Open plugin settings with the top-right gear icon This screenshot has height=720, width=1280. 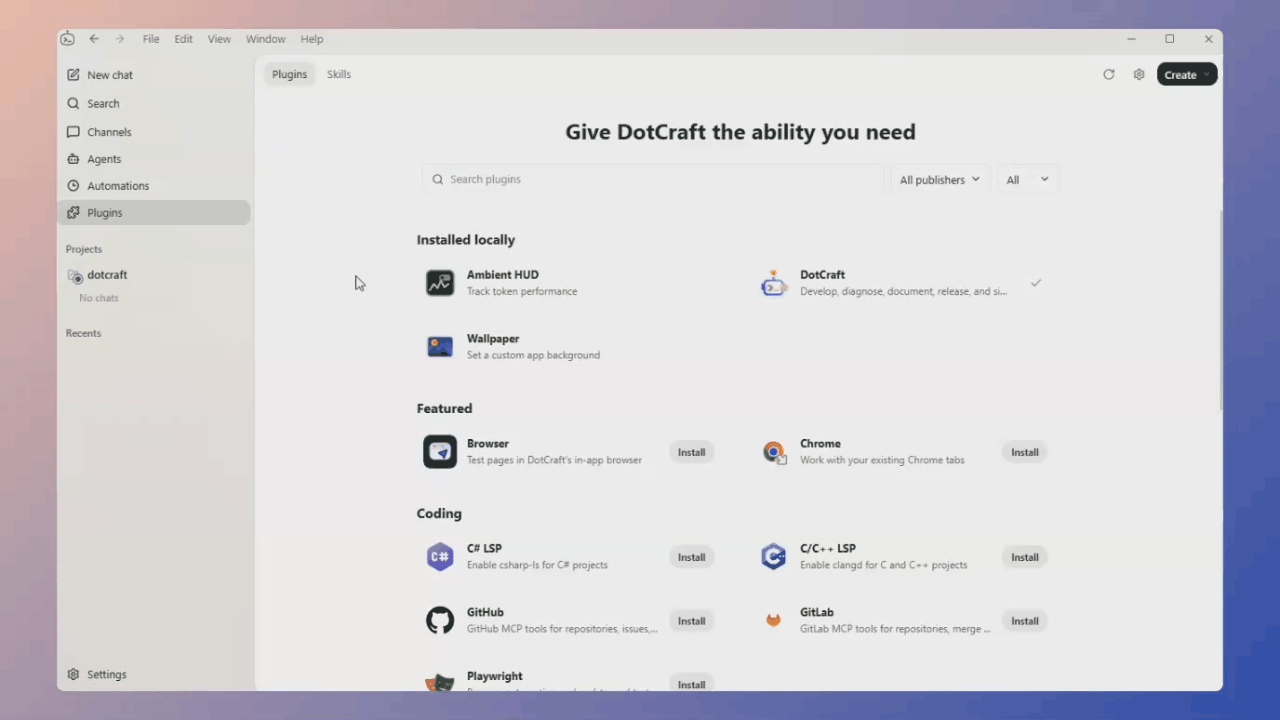1139,75
